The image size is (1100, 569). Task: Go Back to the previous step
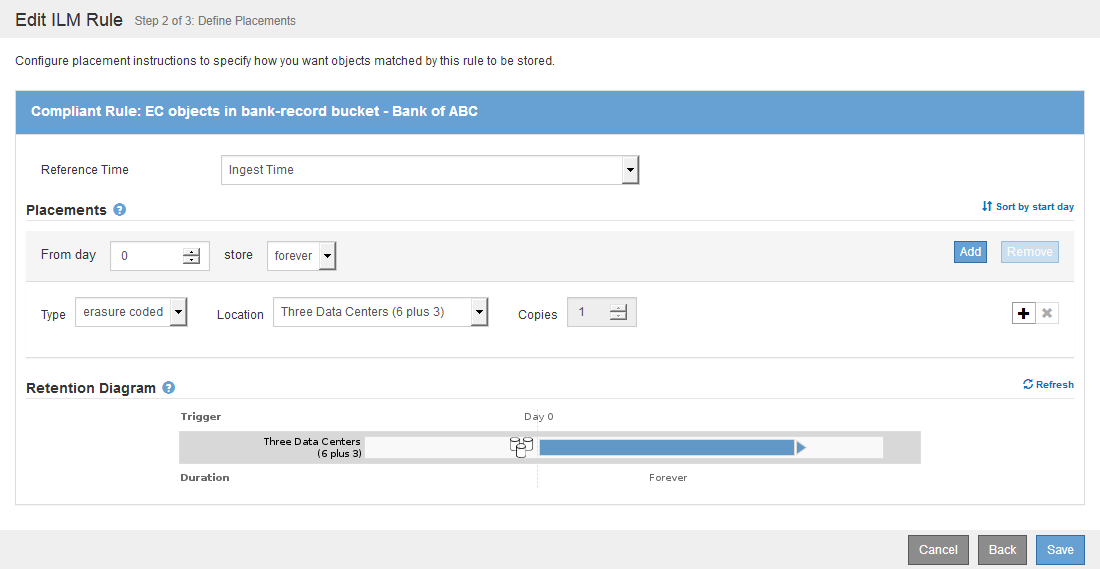point(1002,550)
